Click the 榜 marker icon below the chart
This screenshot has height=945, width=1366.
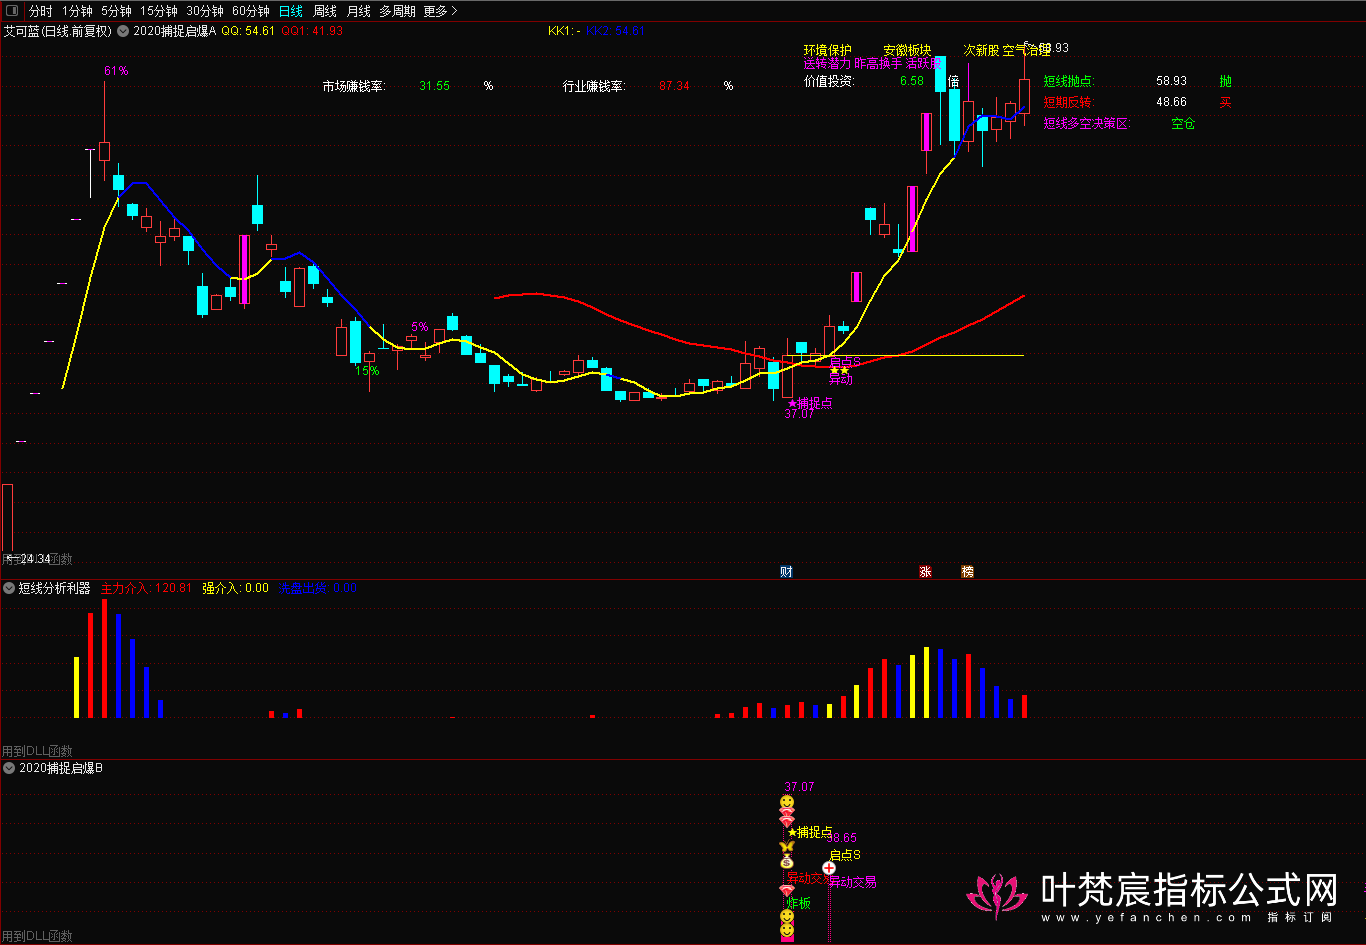click(967, 572)
